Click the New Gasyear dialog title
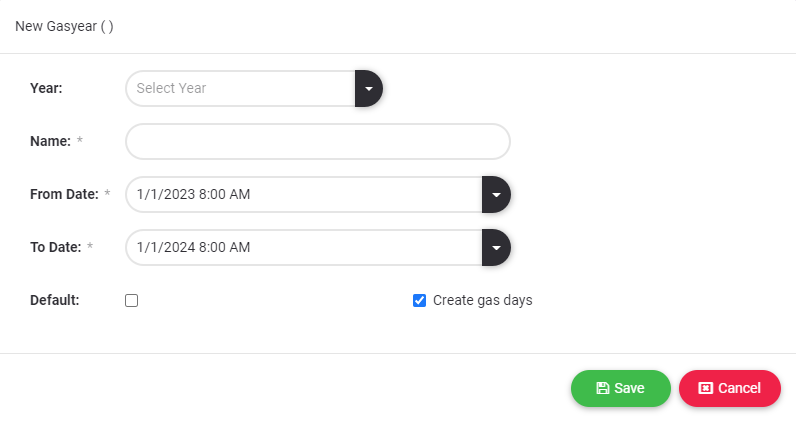 (64, 26)
